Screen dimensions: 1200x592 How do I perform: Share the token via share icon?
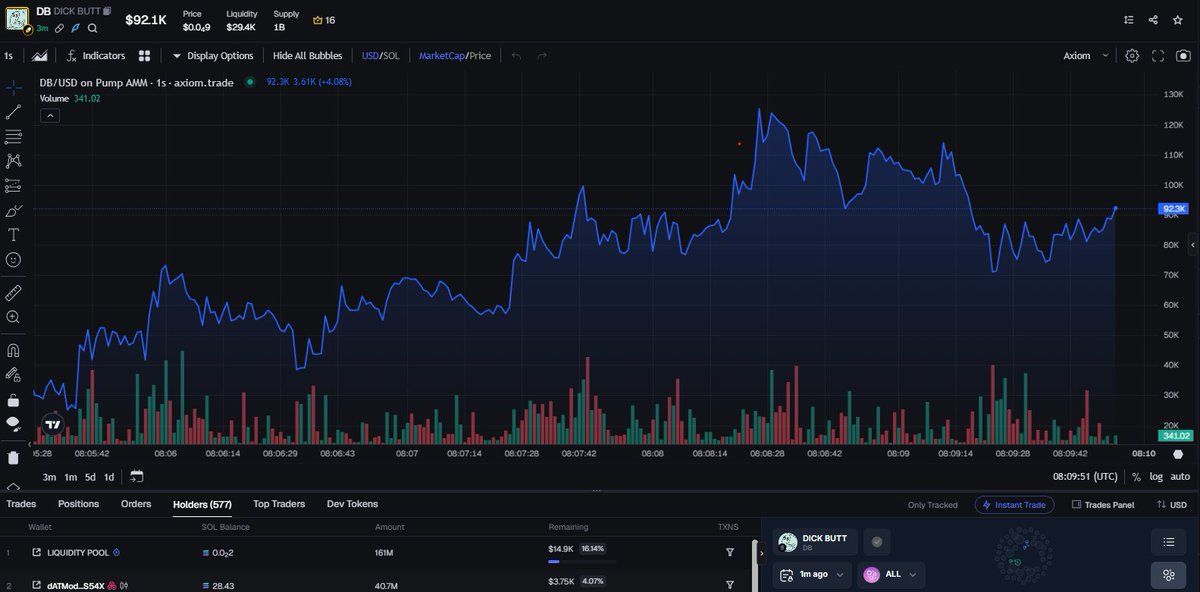(x=1153, y=20)
